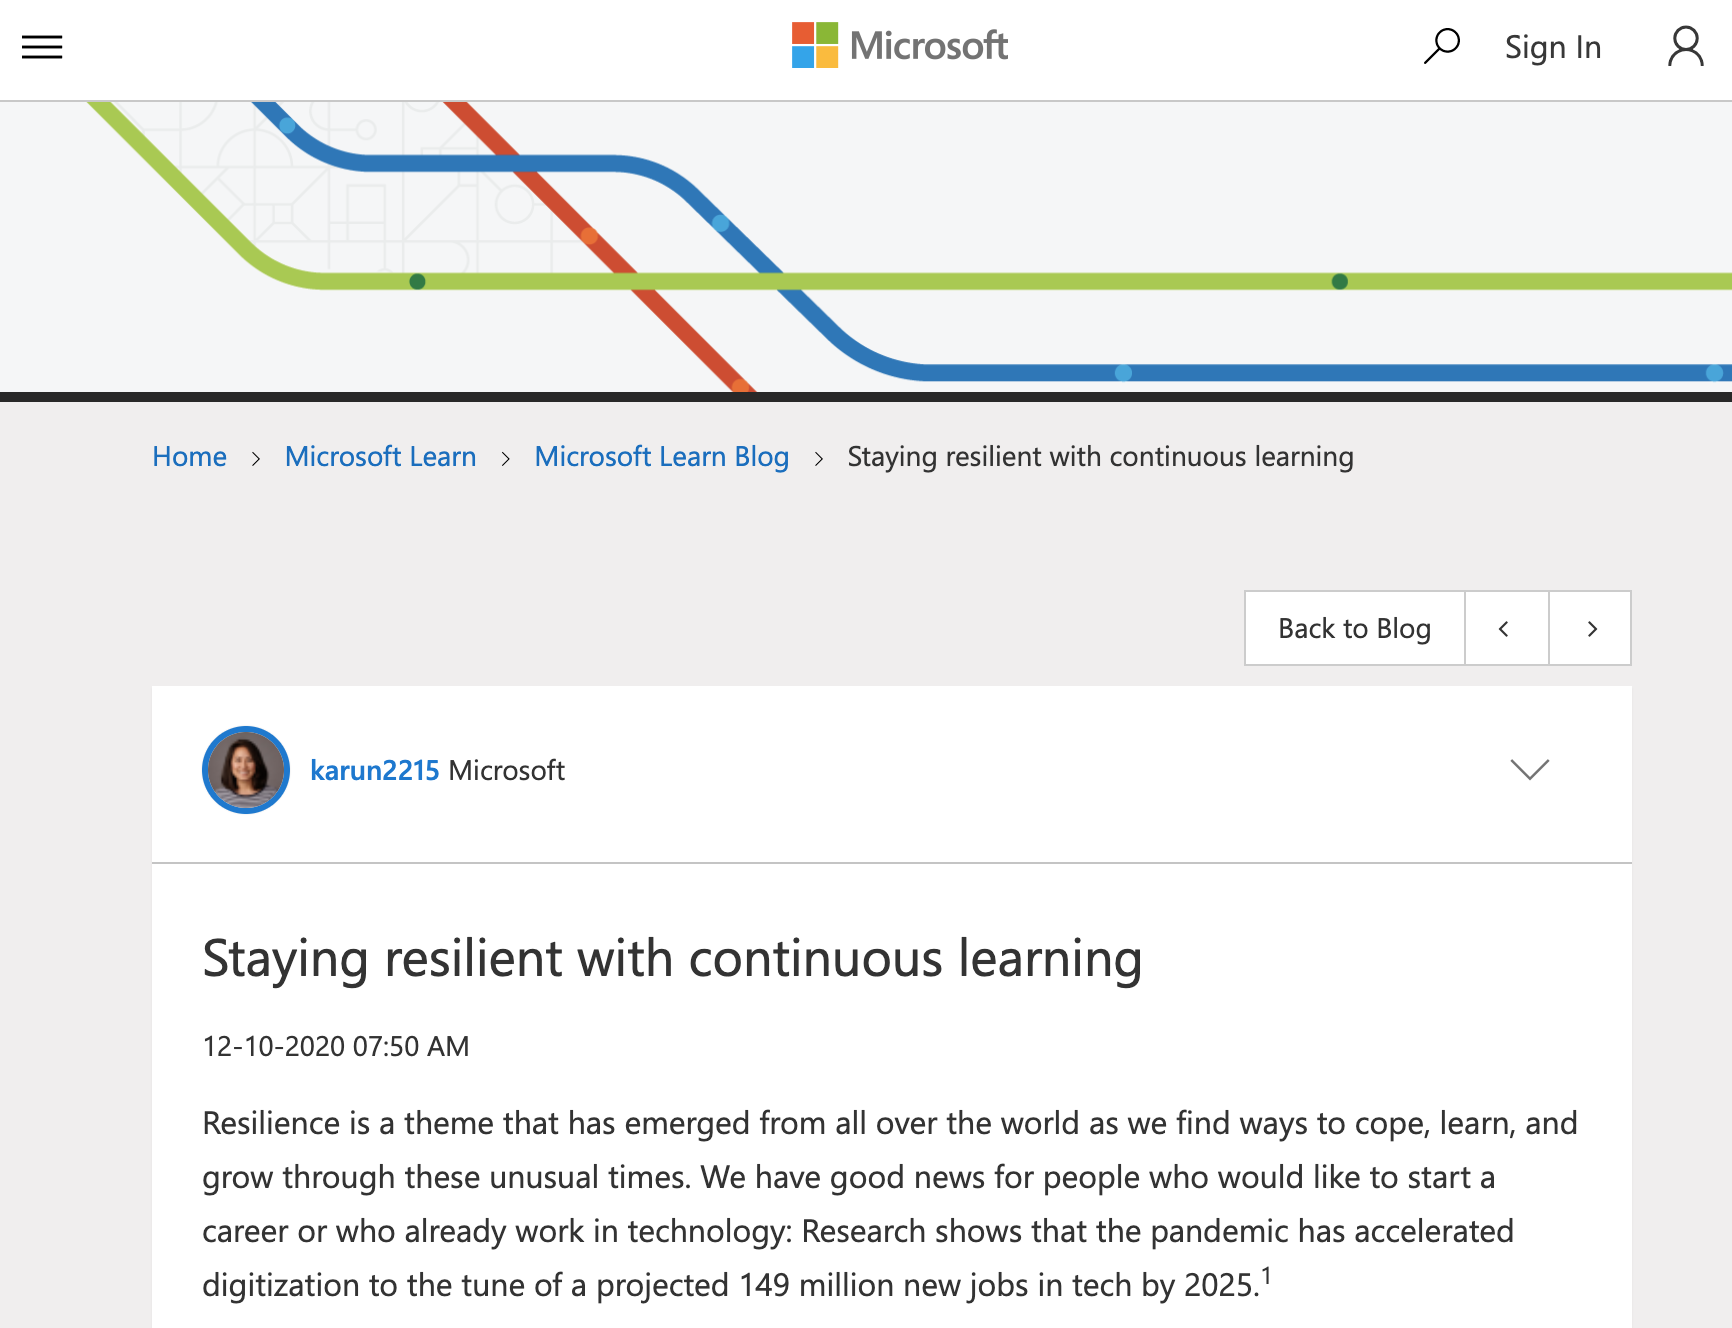Click Sign In link
The width and height of the screenshot is (1732, 1328).
point(1552,47)
